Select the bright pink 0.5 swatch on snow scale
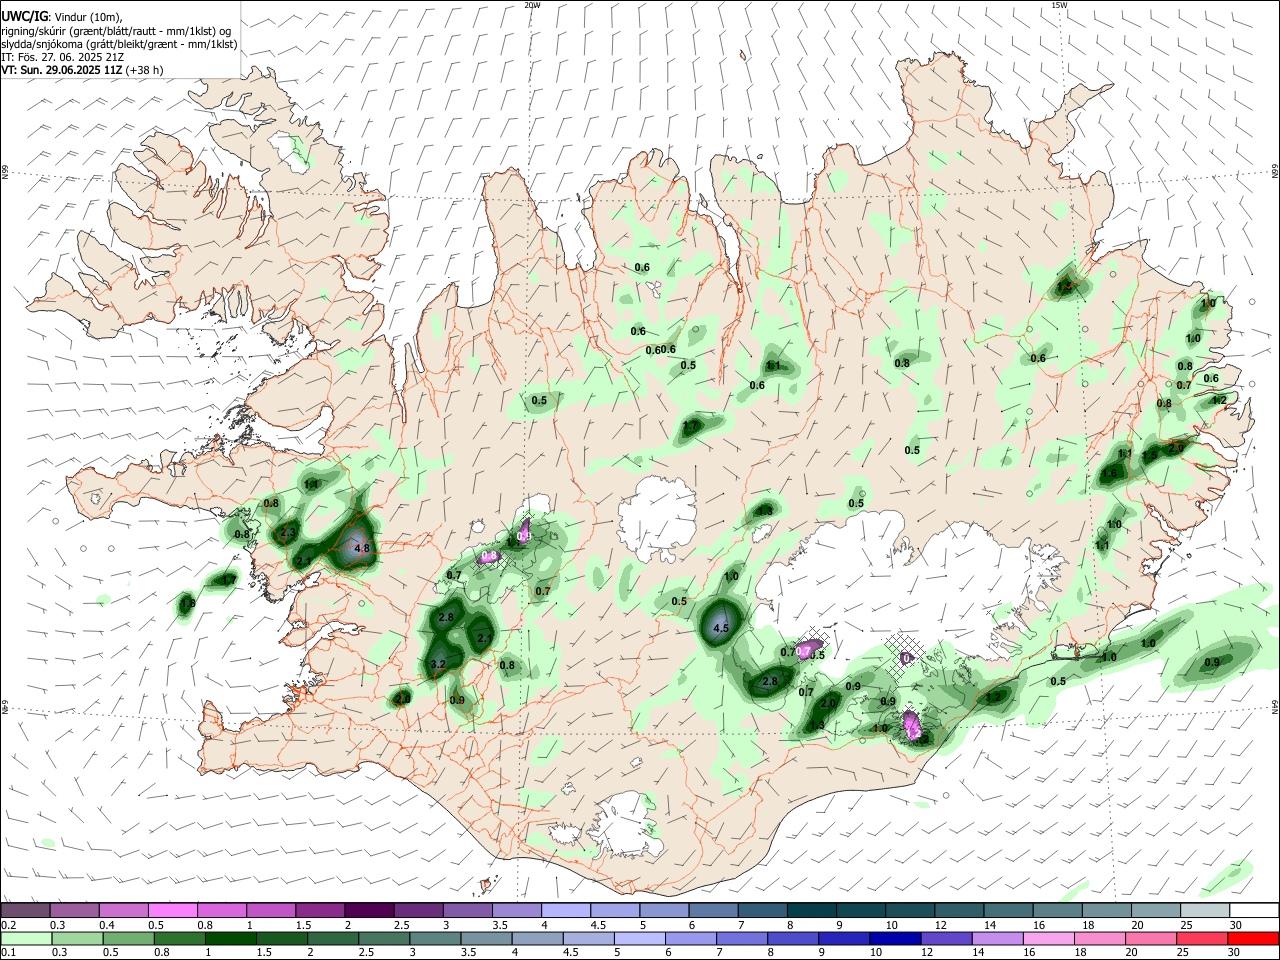The image size is (1280, 960). (x=173, y=910)
